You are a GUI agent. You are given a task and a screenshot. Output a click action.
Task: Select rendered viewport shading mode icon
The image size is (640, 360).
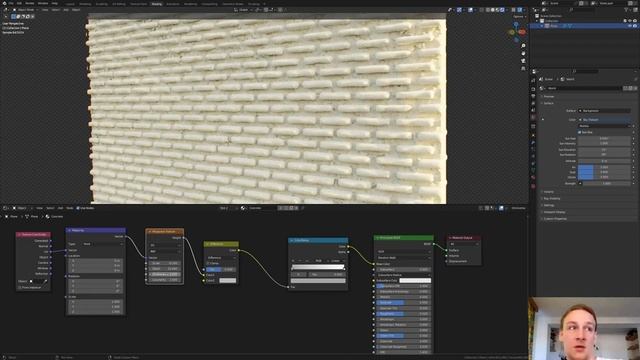pos(502,10)
